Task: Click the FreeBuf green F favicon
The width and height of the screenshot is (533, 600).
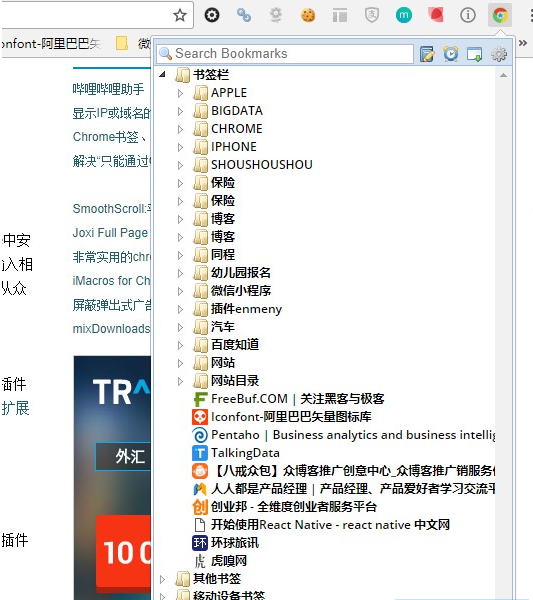Action: (200, 399)
